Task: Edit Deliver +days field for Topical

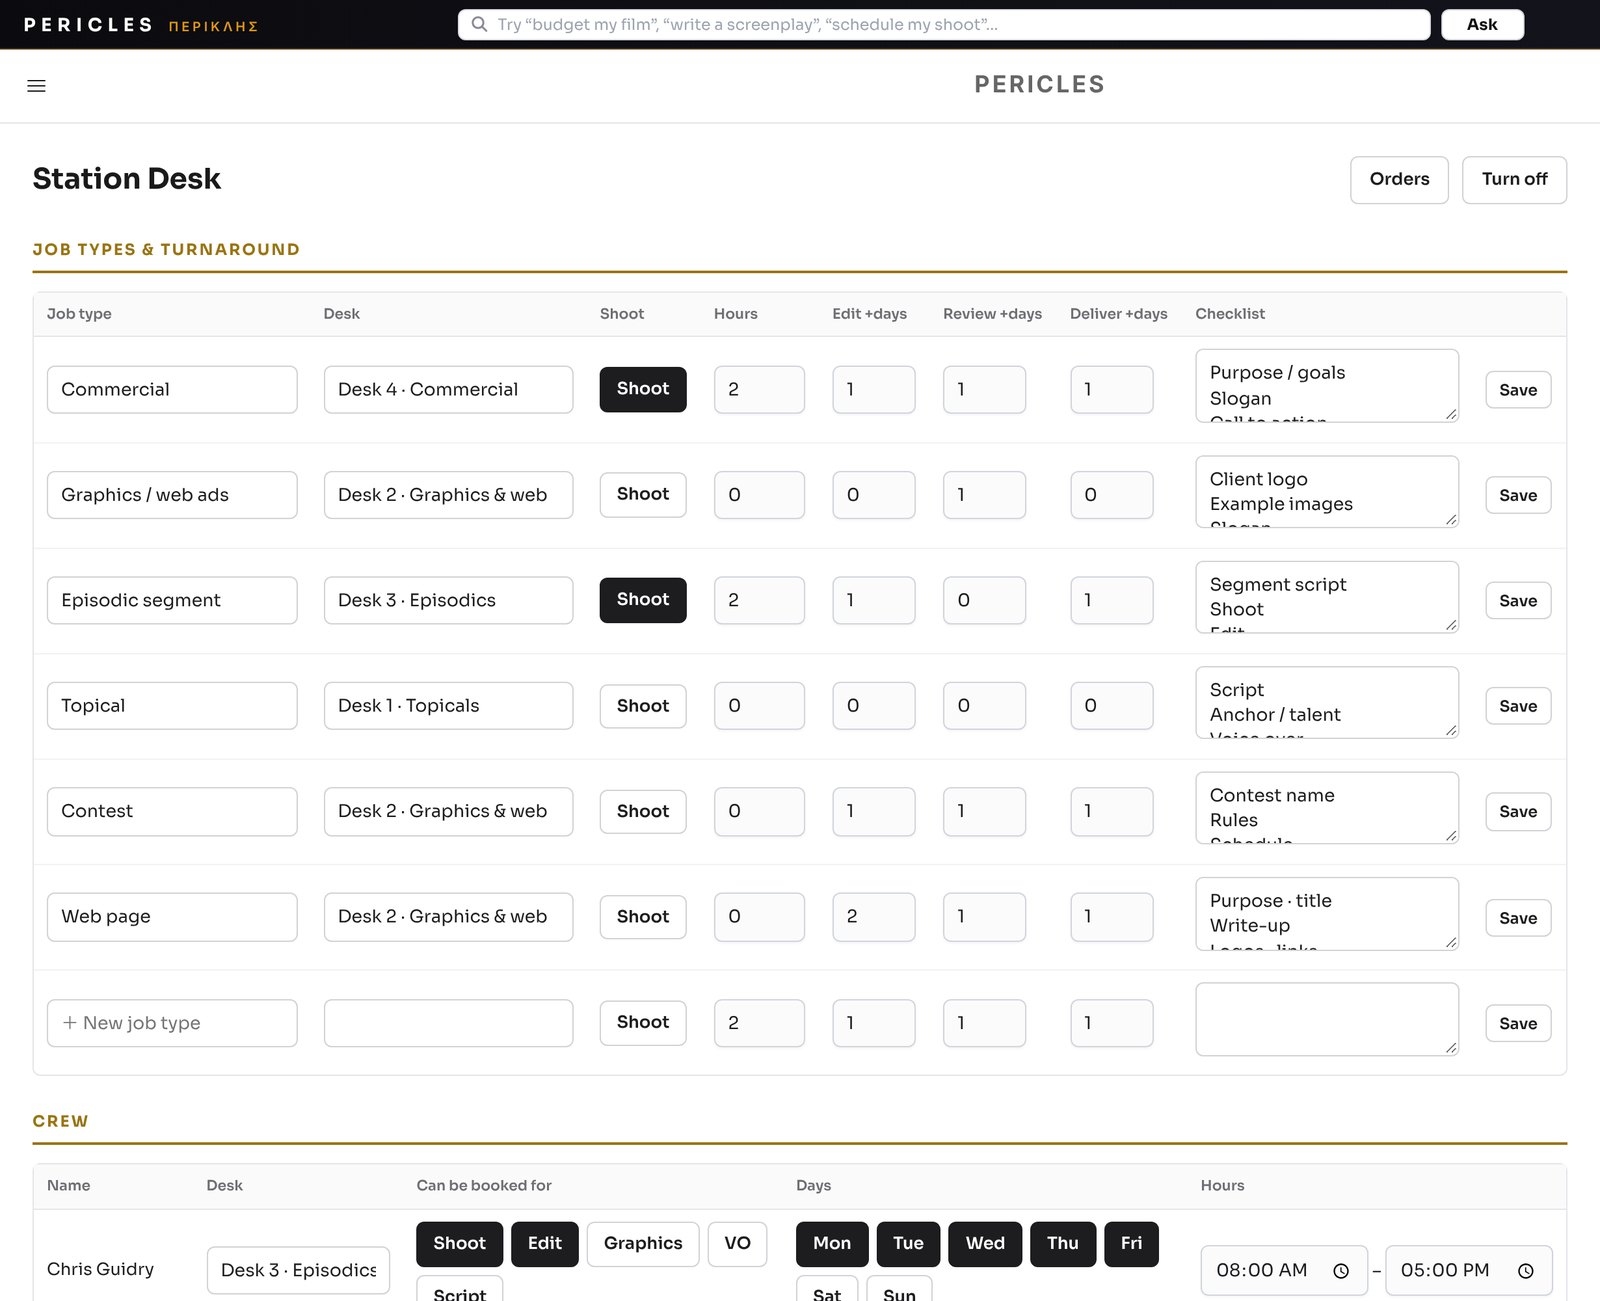Action: pyautogui.click(x=1112, y=706)
